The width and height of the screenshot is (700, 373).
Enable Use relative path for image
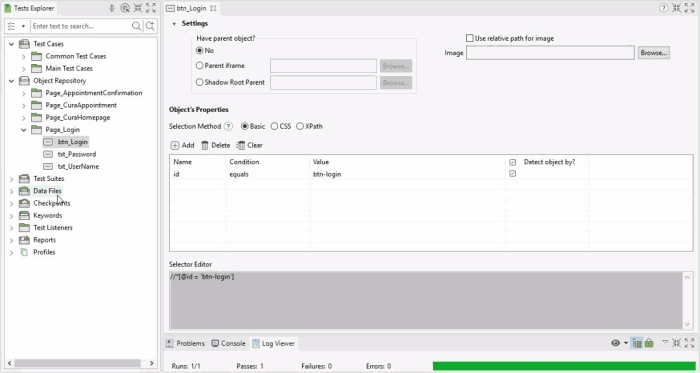[x=470, y=38]
